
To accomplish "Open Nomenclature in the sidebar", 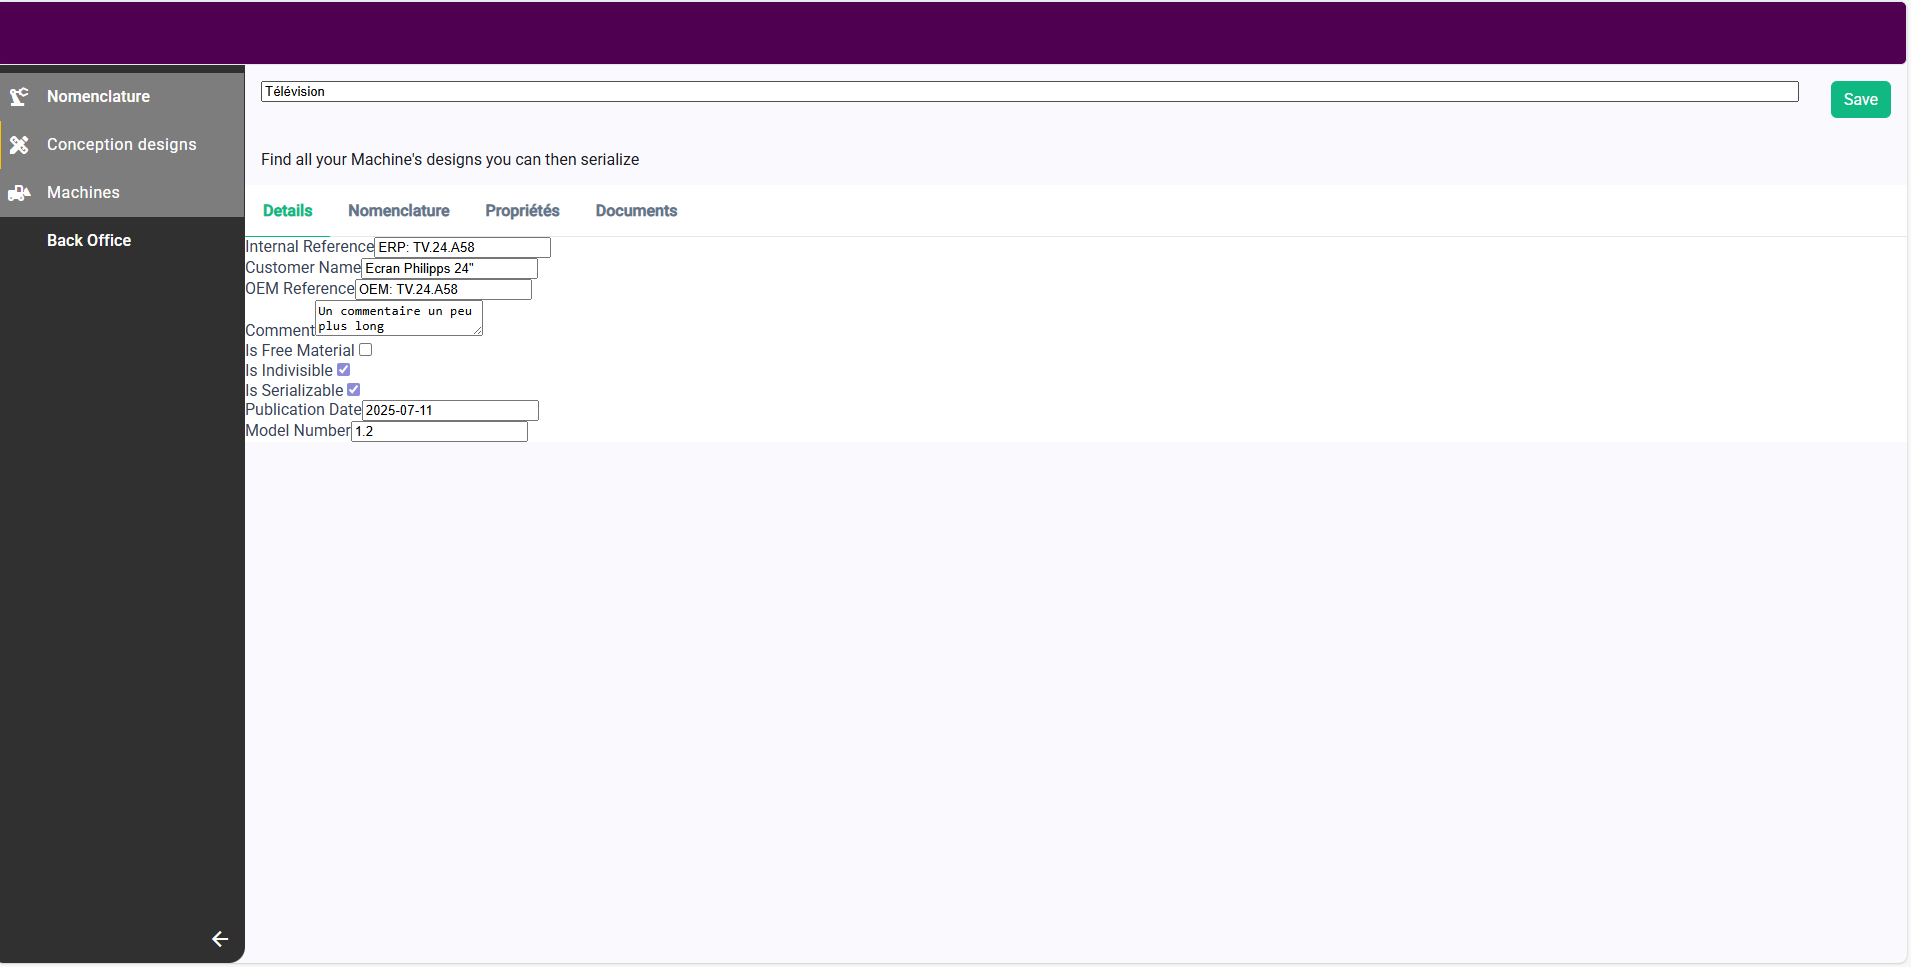I will pyautogui.click(x=122, y=97).
